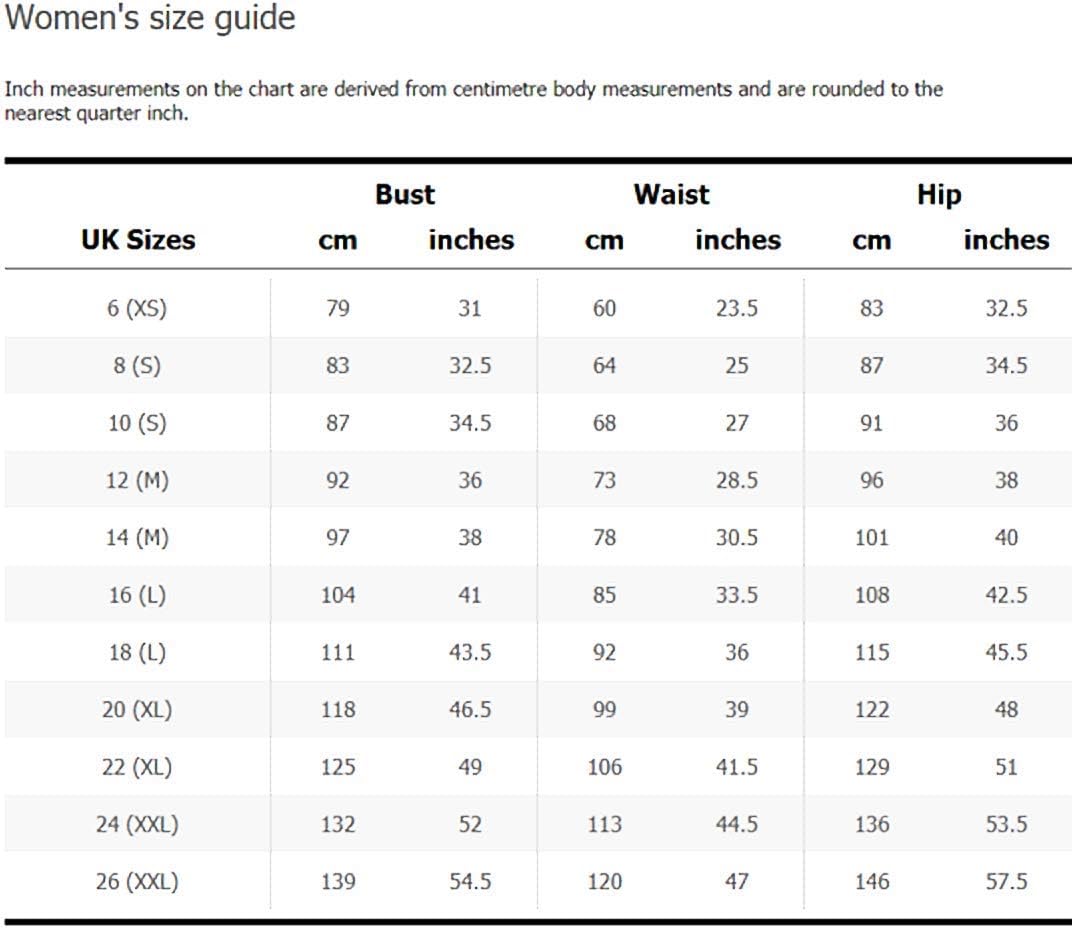Select the 20 (XL) size row label
This screenshot has height=928, width=1072.
[x=137, y=711]
